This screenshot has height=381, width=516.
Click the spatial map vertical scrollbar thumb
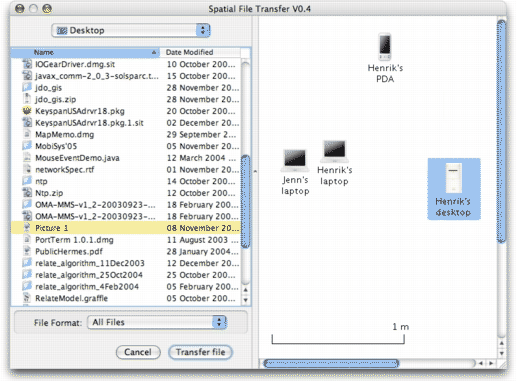click(x=501, y=132)
